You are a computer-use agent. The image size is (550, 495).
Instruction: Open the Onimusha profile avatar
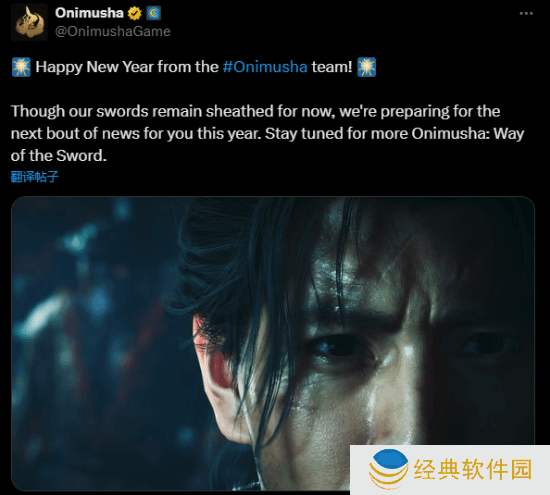pyautogui.click(x=29, y=22)
